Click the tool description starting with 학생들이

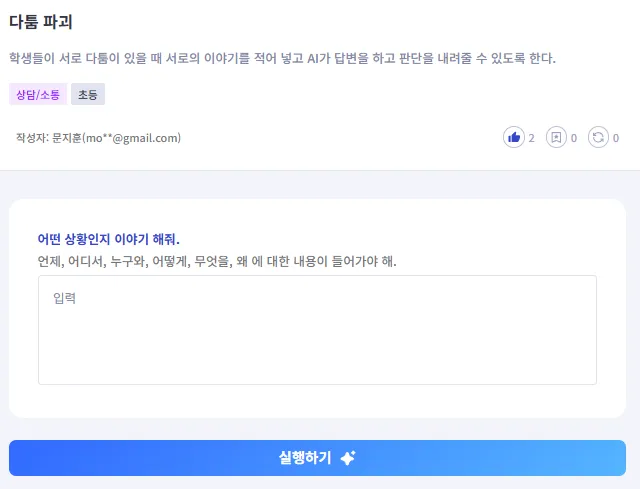coord(281,58)
